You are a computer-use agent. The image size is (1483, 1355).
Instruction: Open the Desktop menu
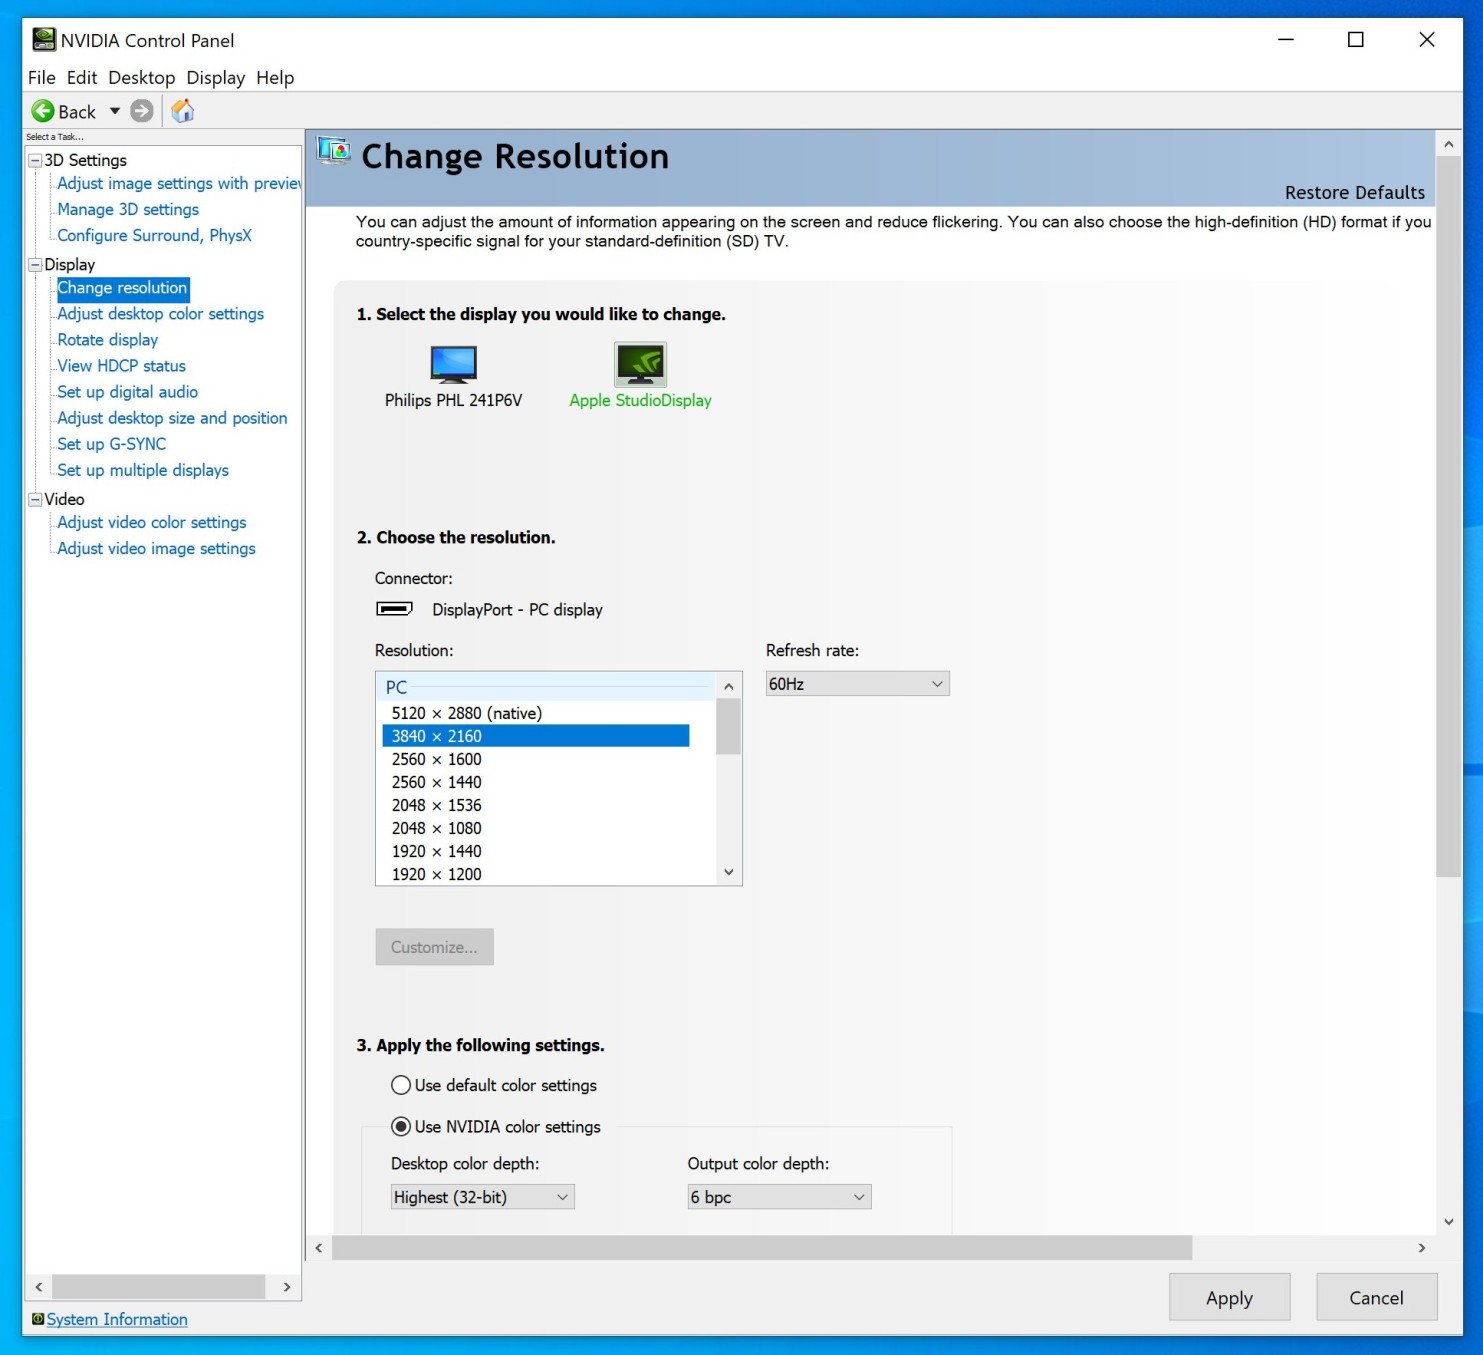point(142,78)
